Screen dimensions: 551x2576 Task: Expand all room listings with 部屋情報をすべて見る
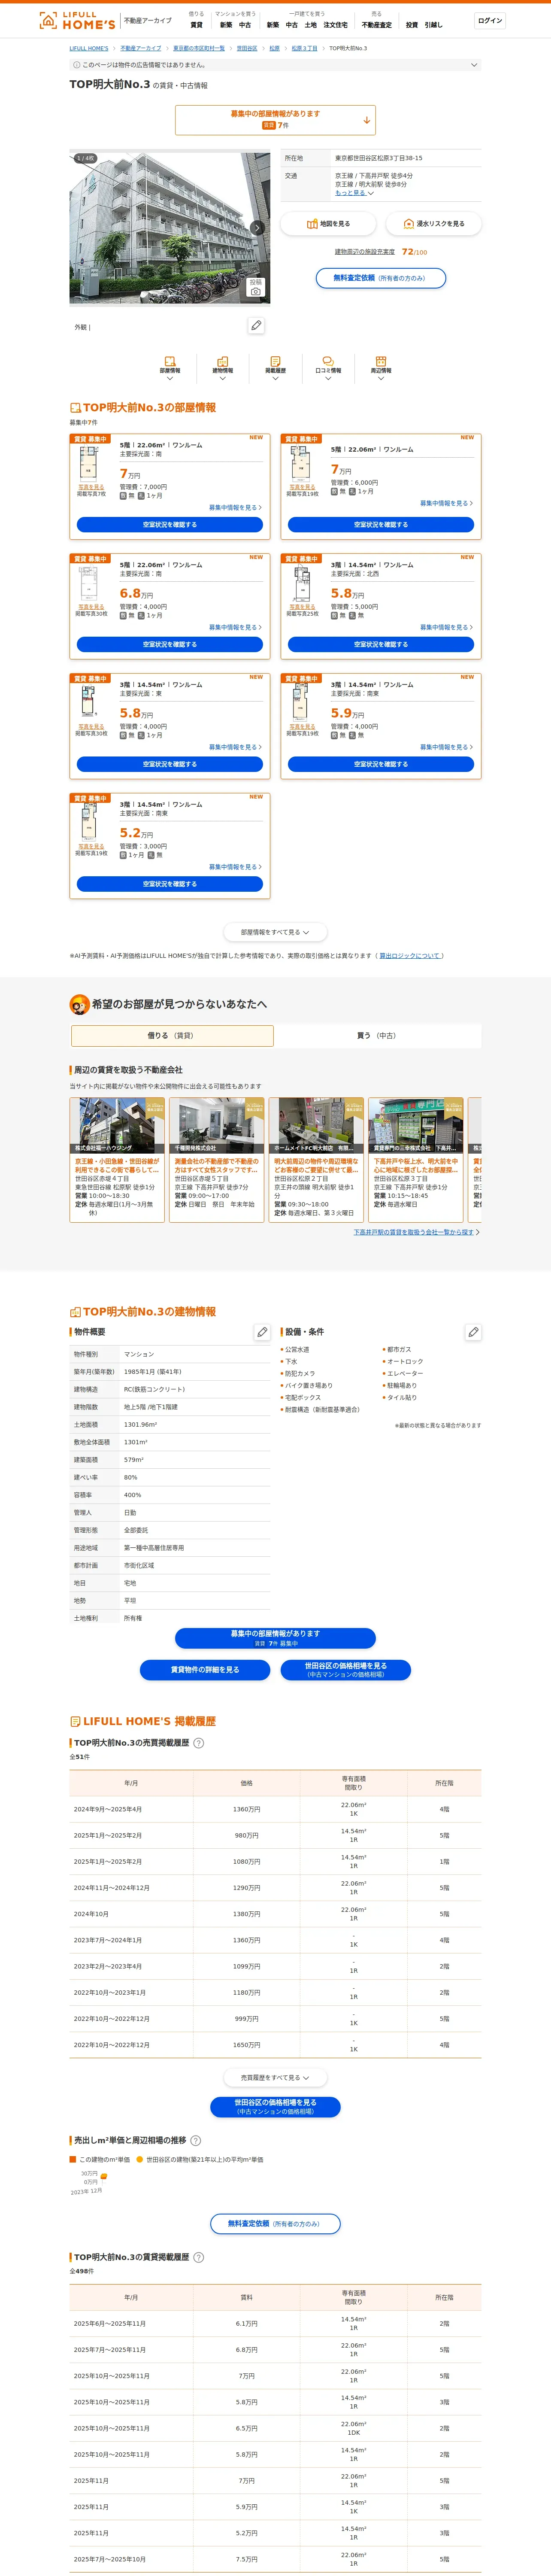coord(275,932)
